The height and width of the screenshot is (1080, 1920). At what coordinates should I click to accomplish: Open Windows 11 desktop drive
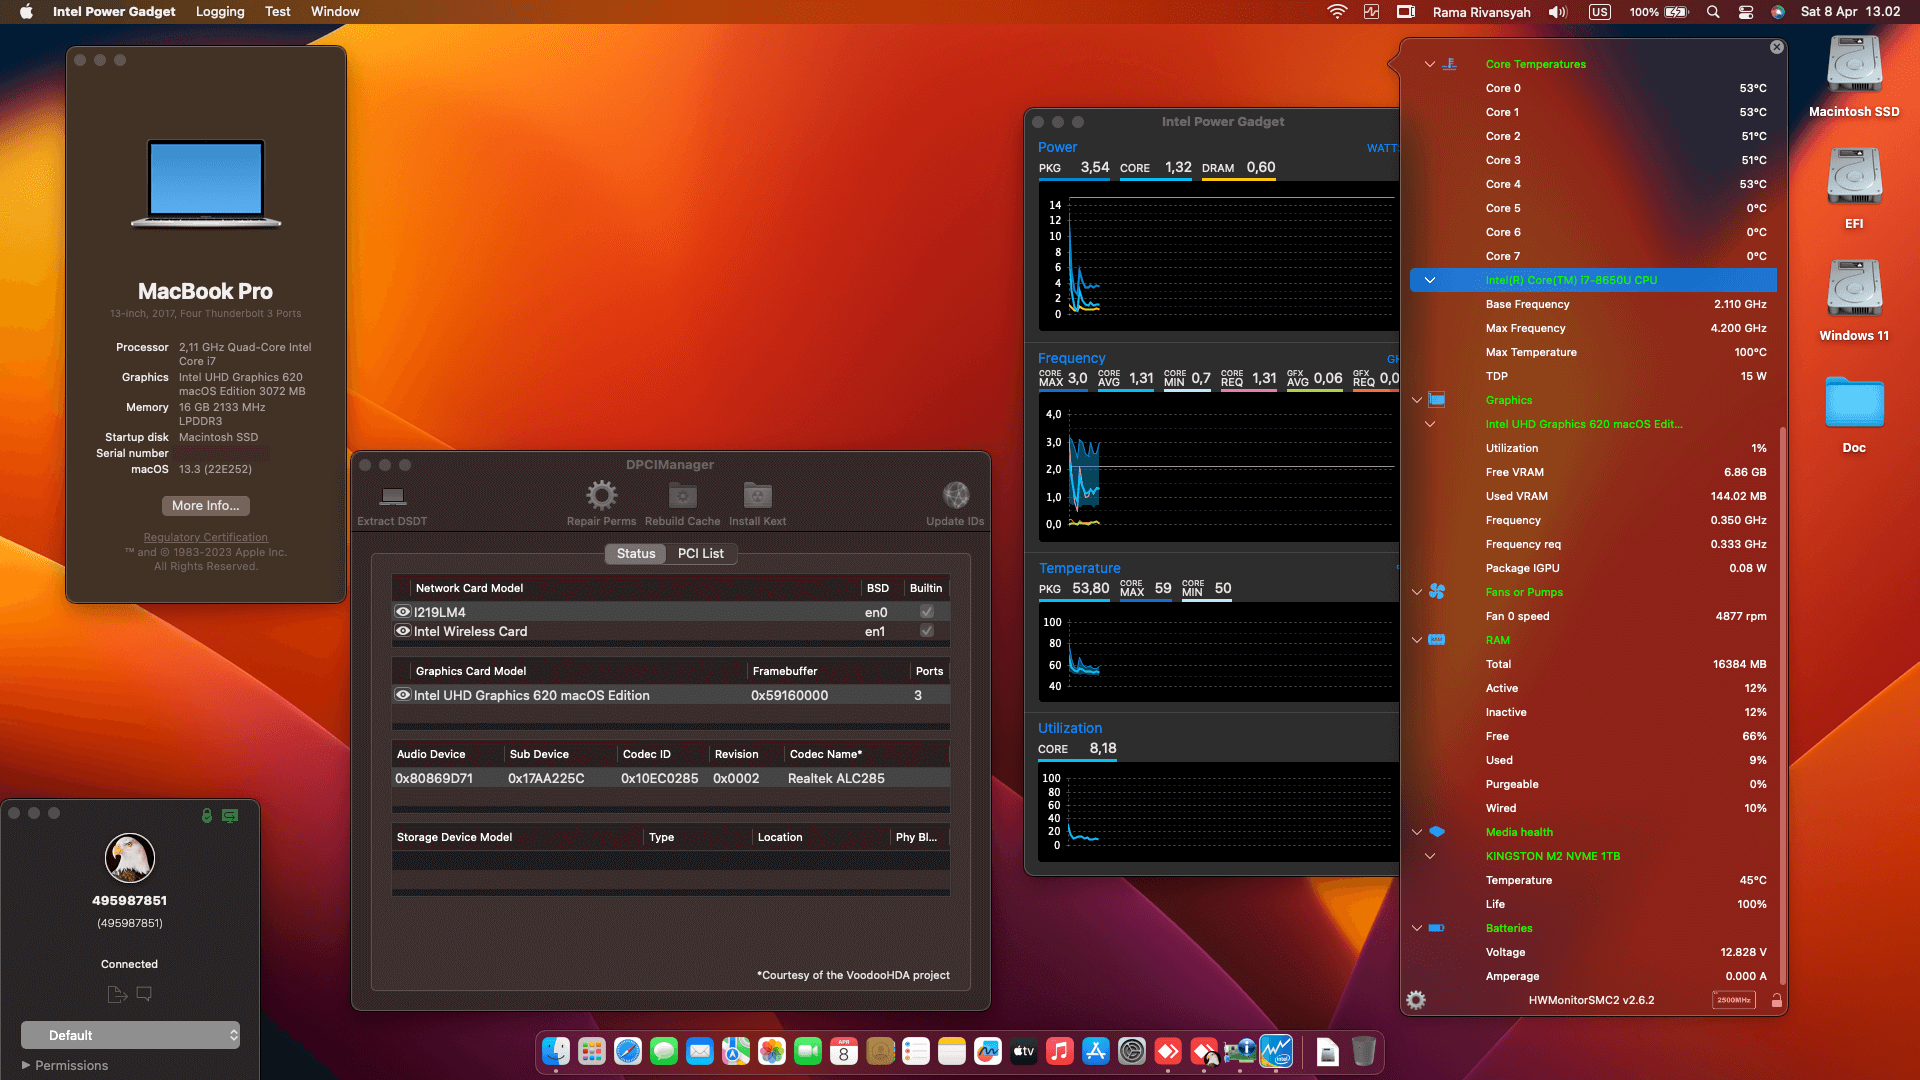click(x=1854, y=289)
